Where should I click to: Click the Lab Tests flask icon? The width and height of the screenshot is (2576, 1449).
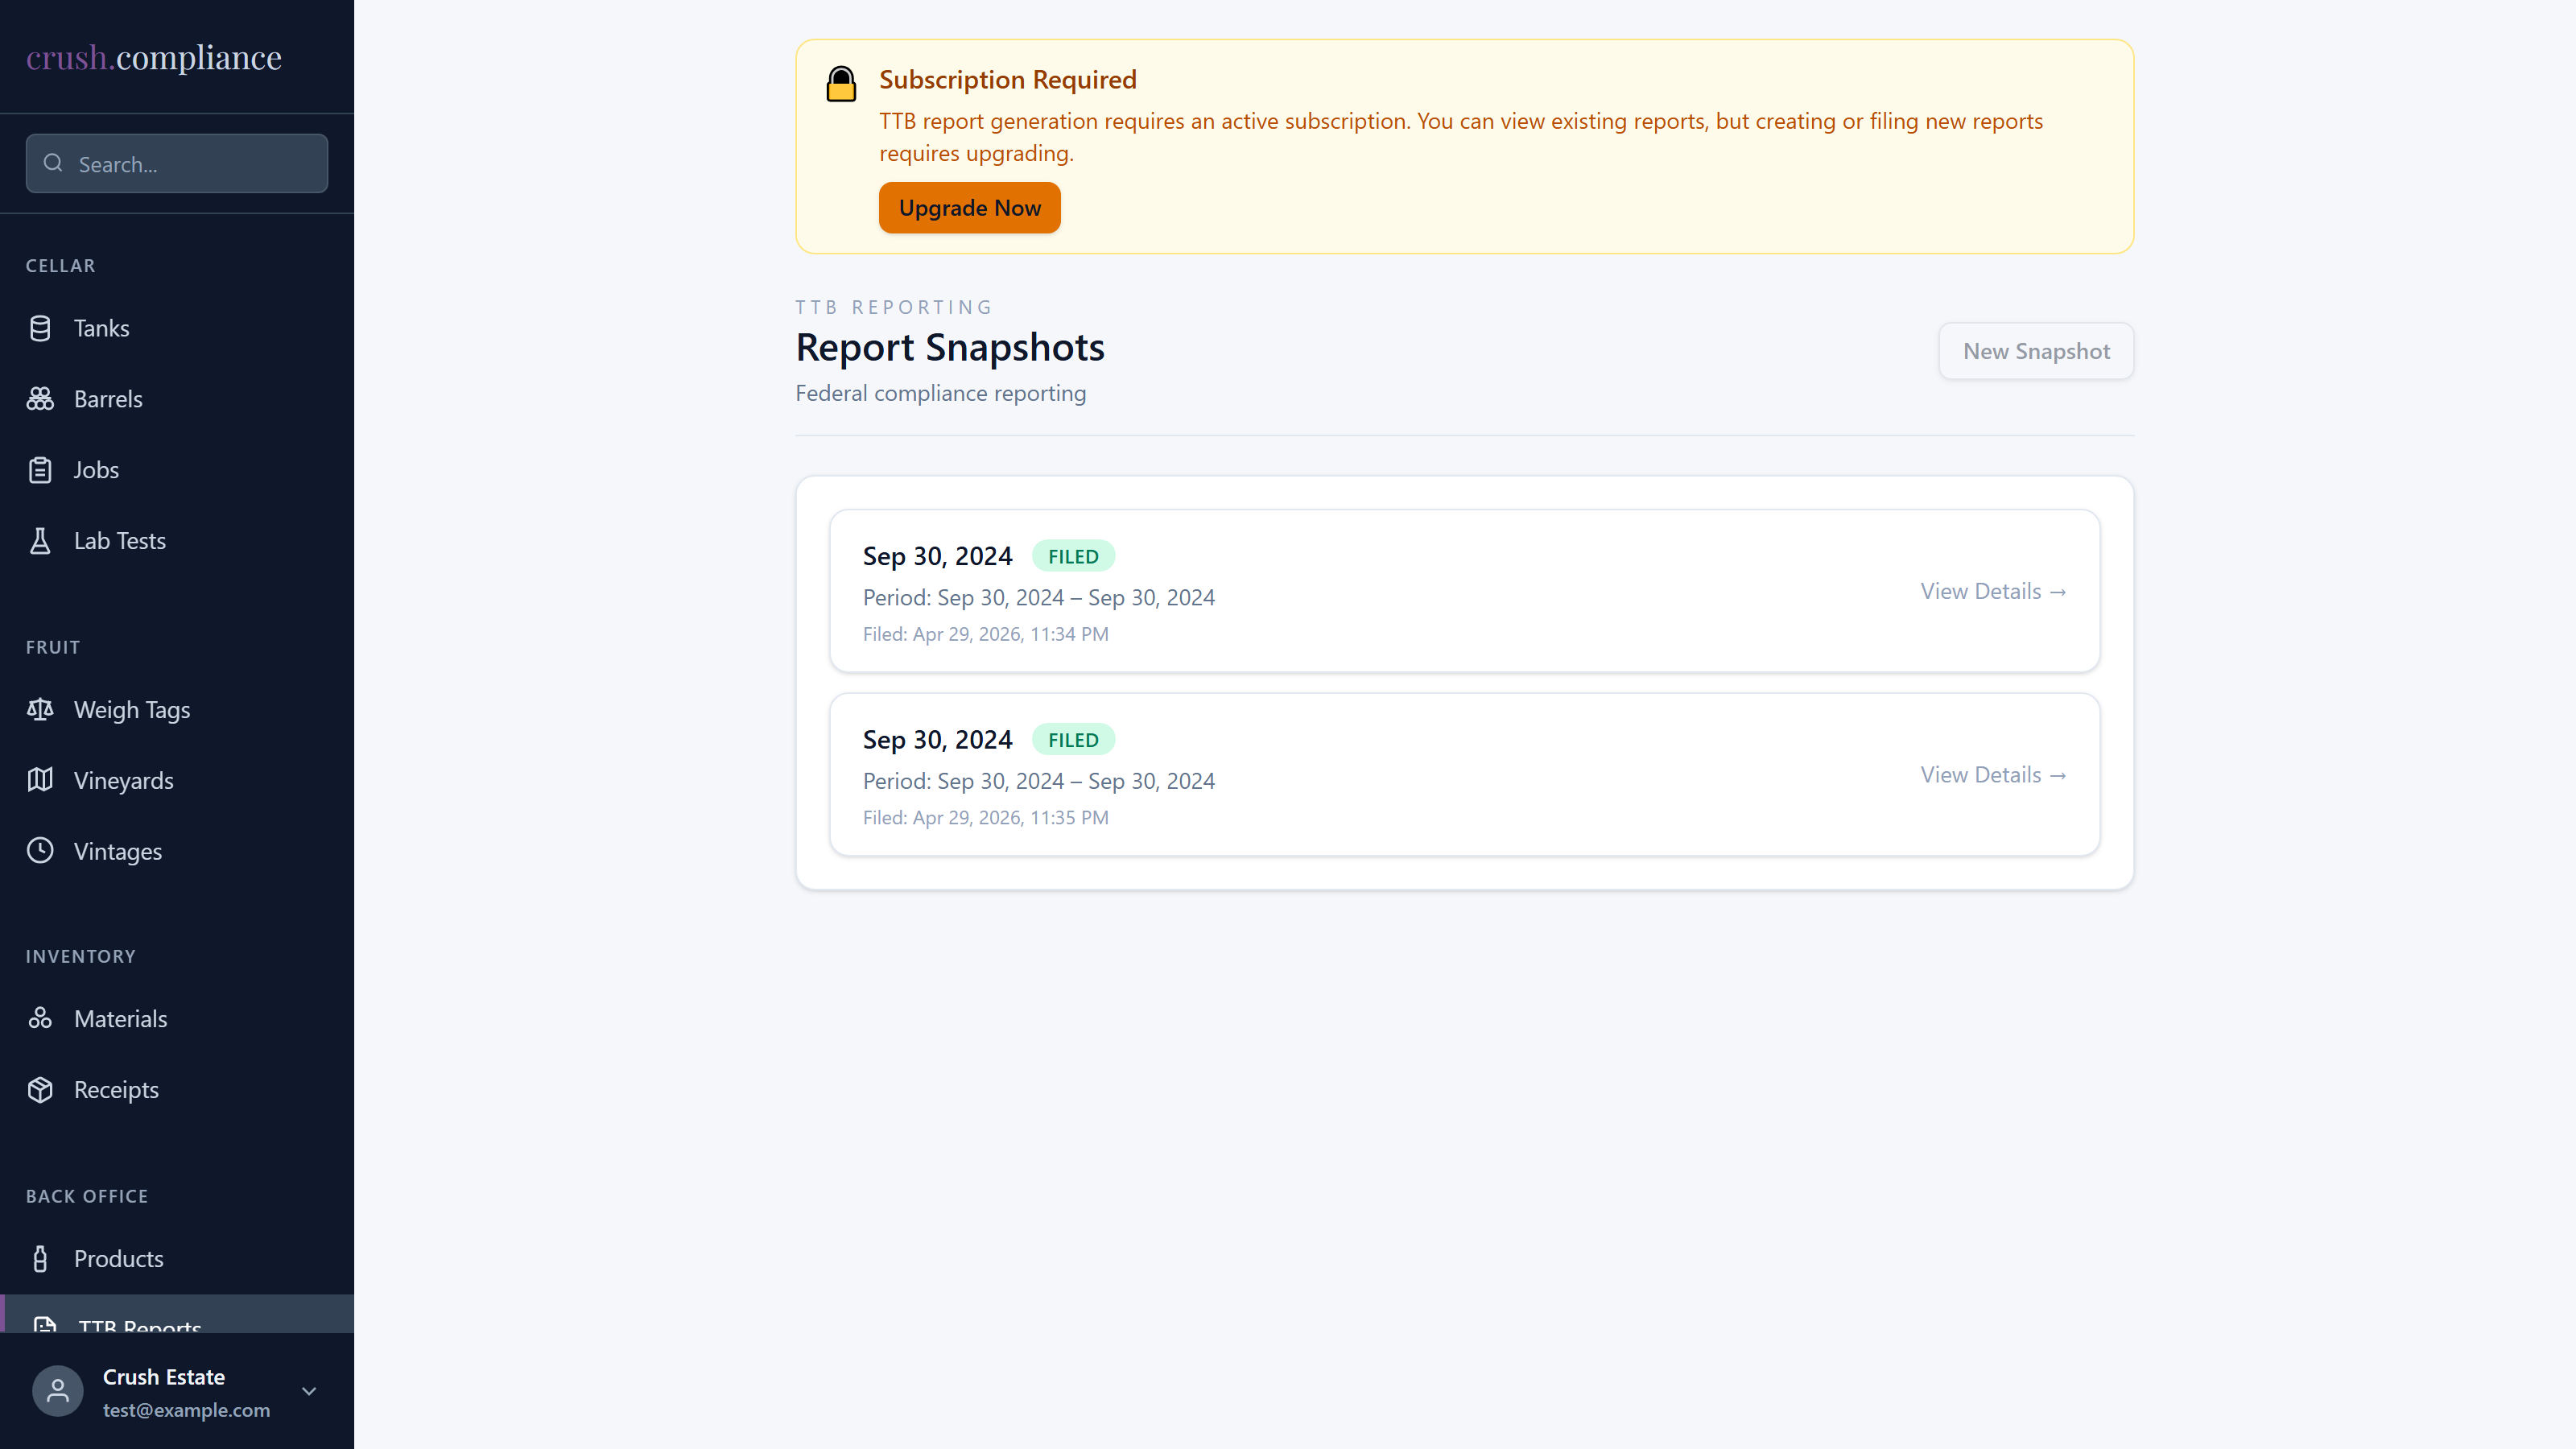(x=40, y=541)
